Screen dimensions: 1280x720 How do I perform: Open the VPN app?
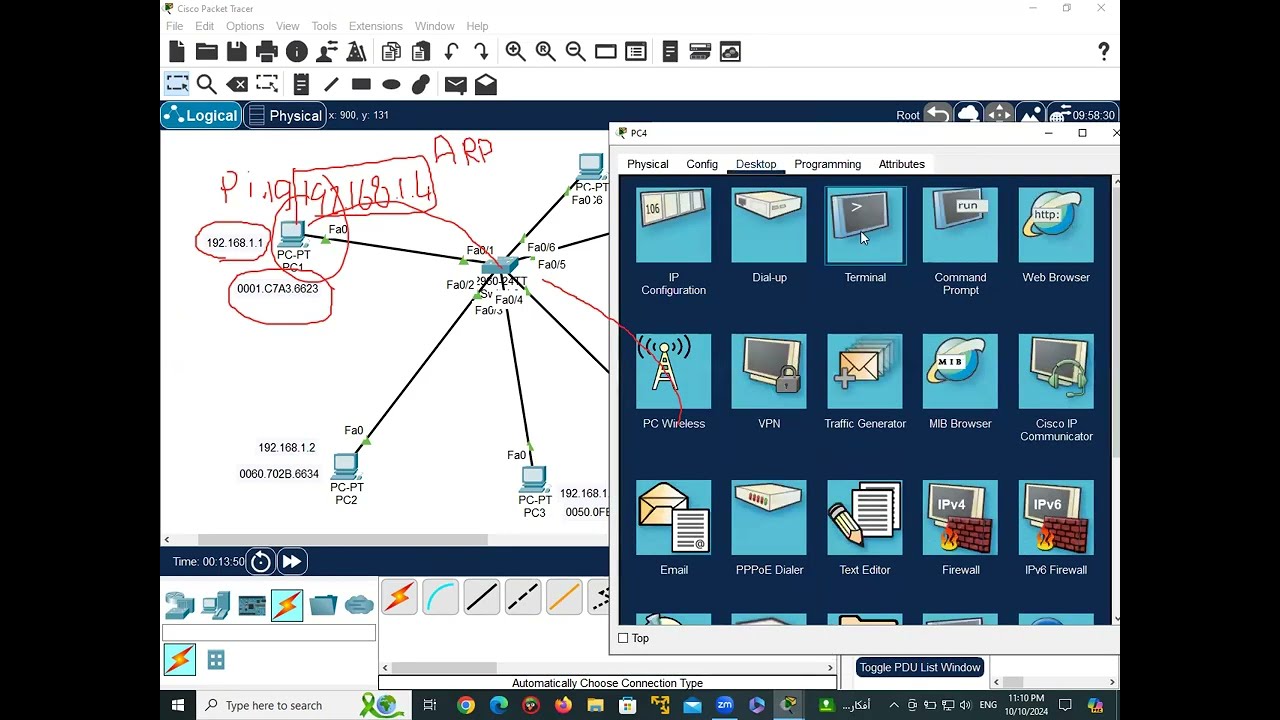(769, 372)
